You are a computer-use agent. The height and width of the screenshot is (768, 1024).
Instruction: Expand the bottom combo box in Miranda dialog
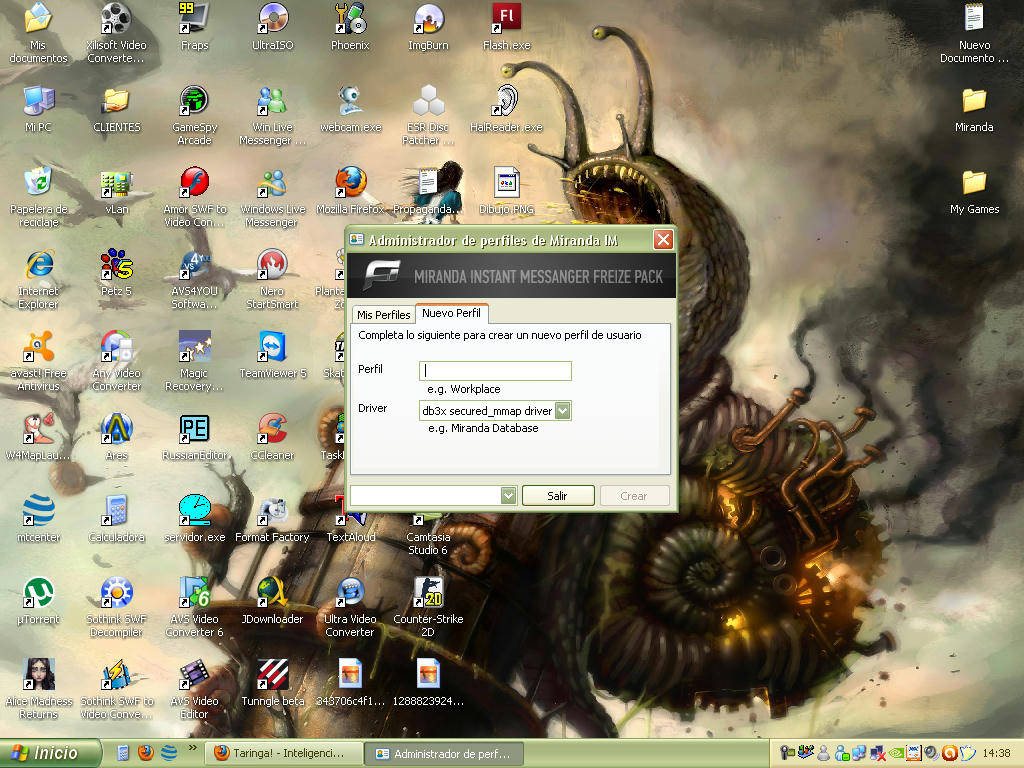tap(508, 496)
